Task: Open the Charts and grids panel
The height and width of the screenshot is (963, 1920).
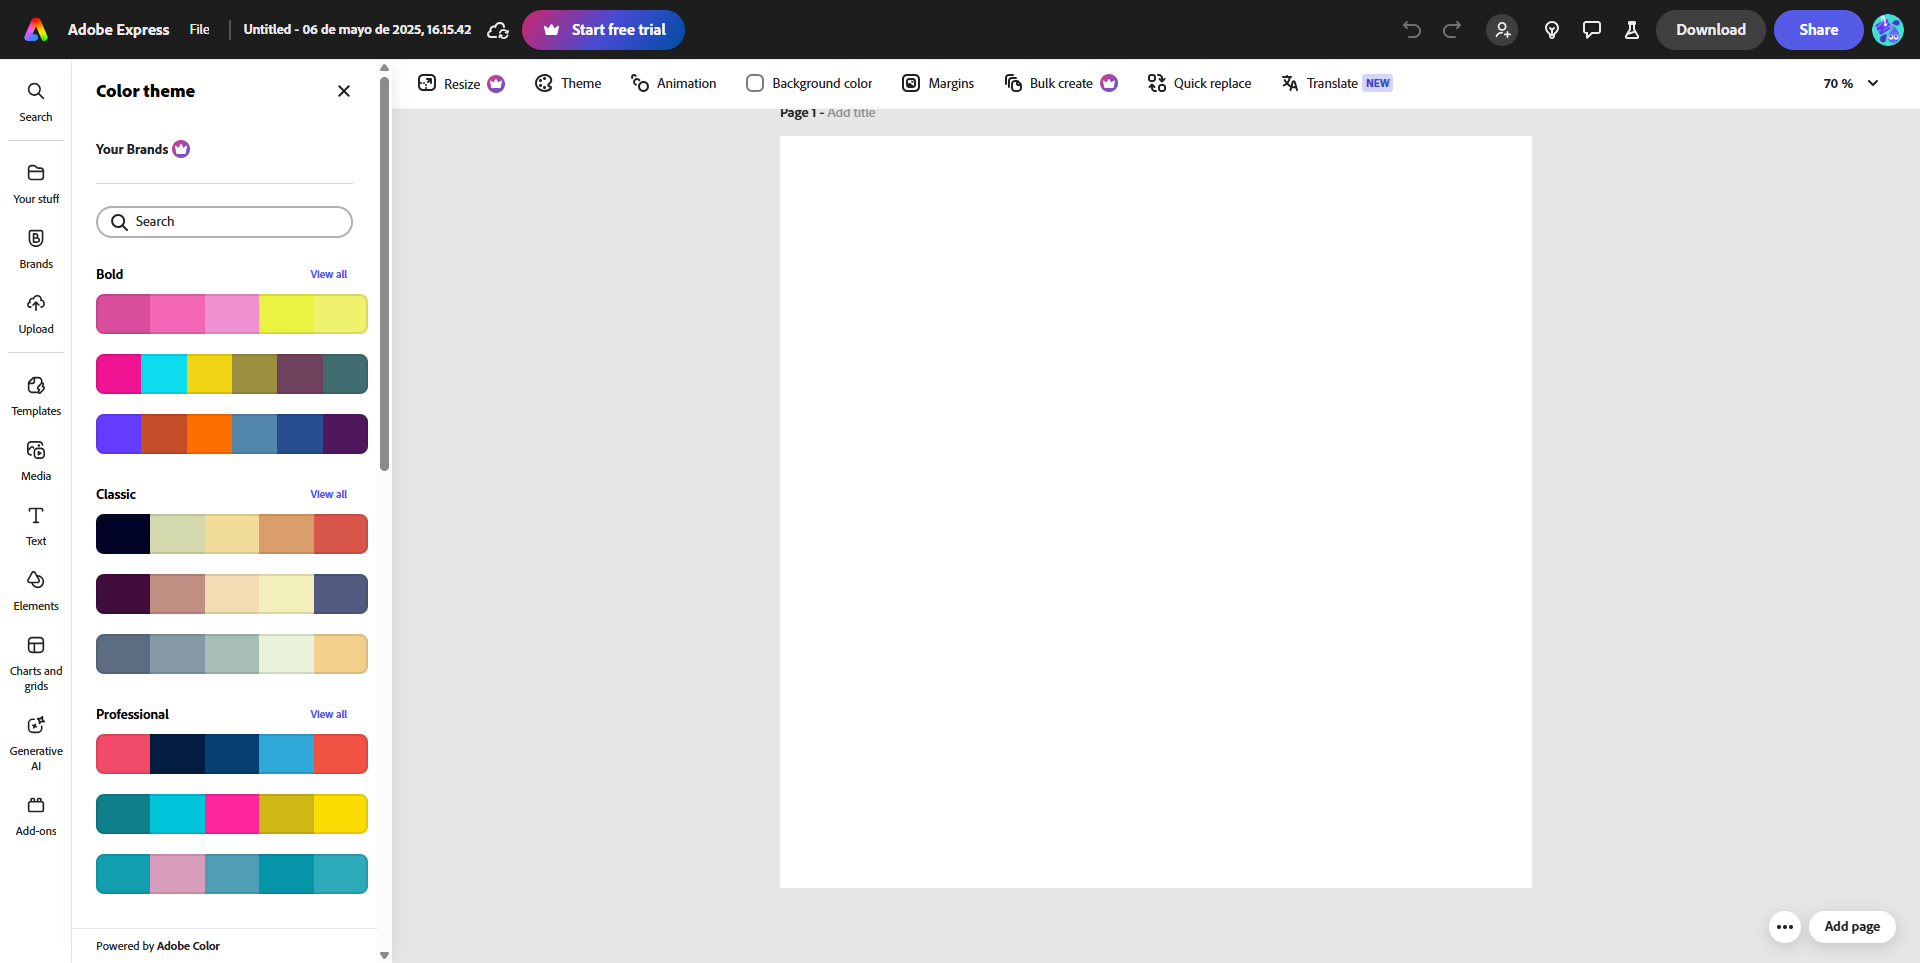Action: pos(36,662)
